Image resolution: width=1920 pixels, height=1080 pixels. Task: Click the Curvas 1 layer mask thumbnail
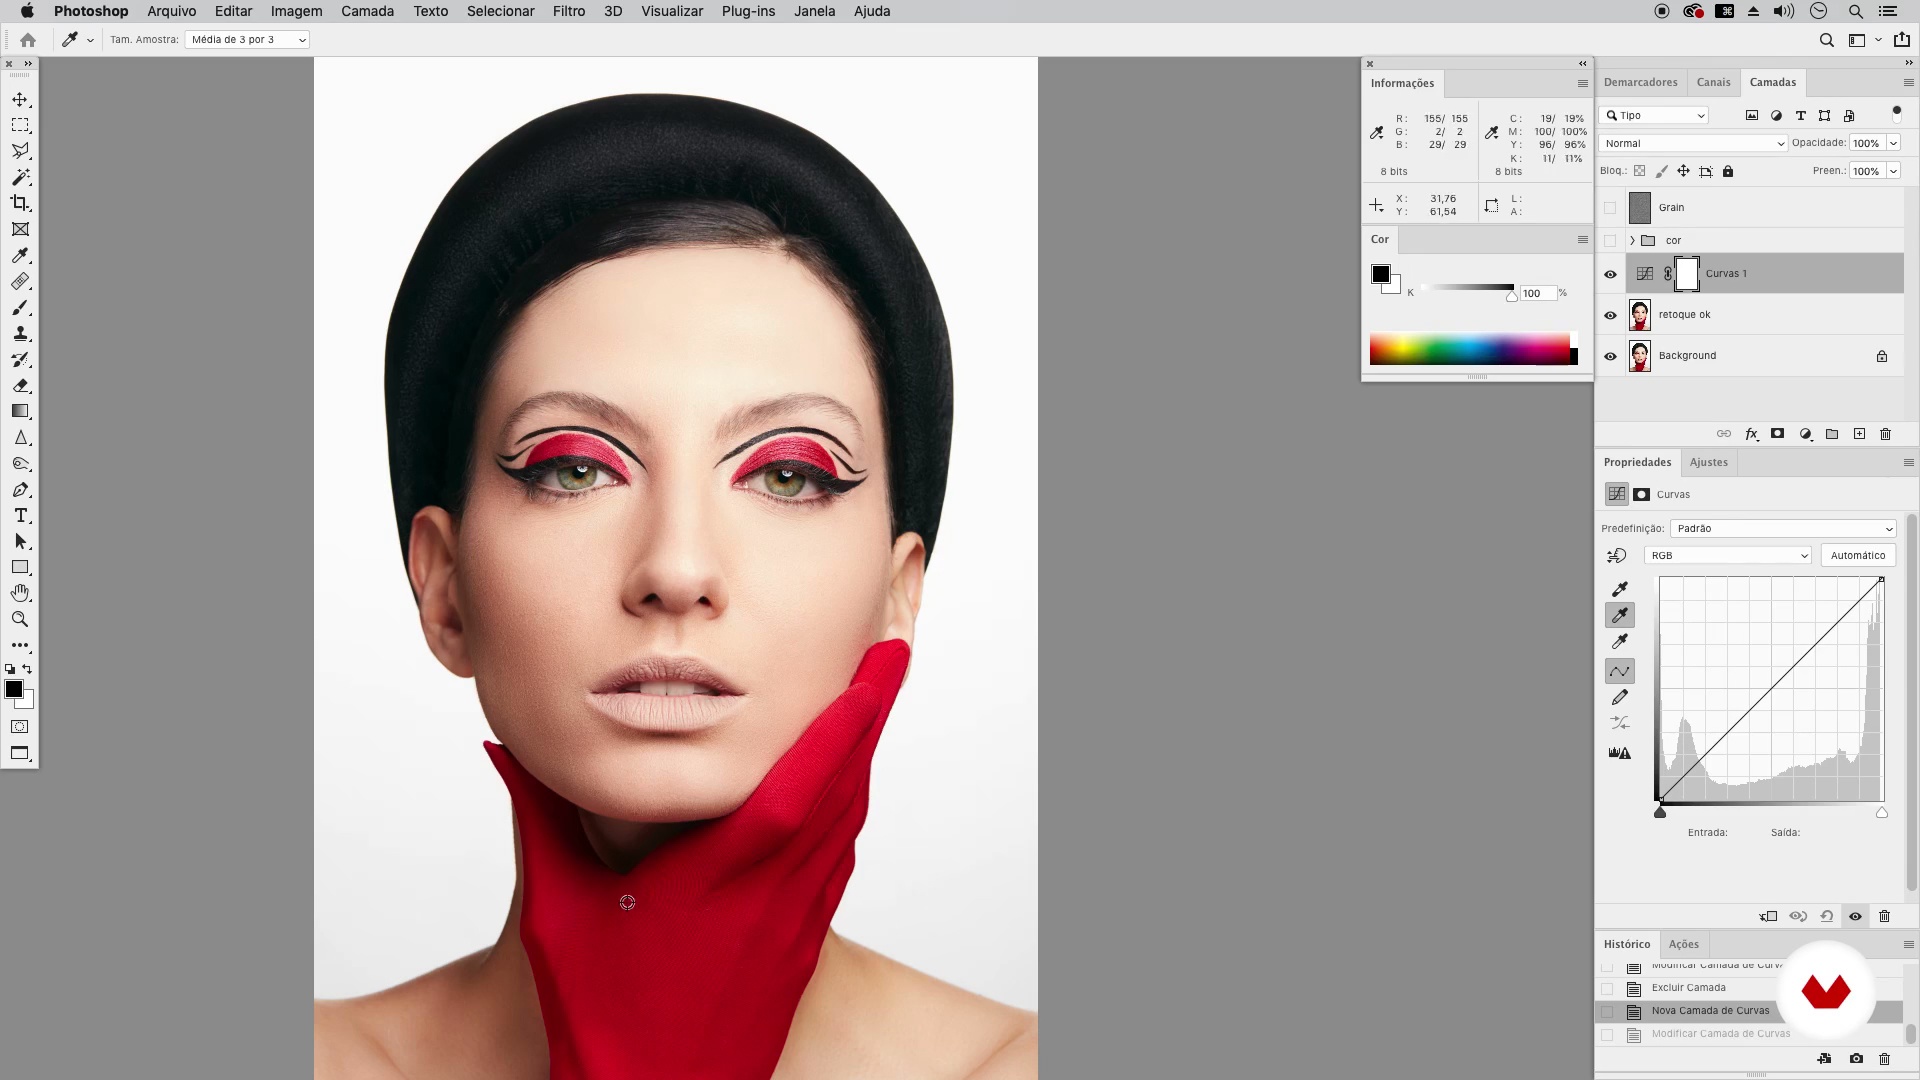pyautogui.click(x=1687, y=274)
